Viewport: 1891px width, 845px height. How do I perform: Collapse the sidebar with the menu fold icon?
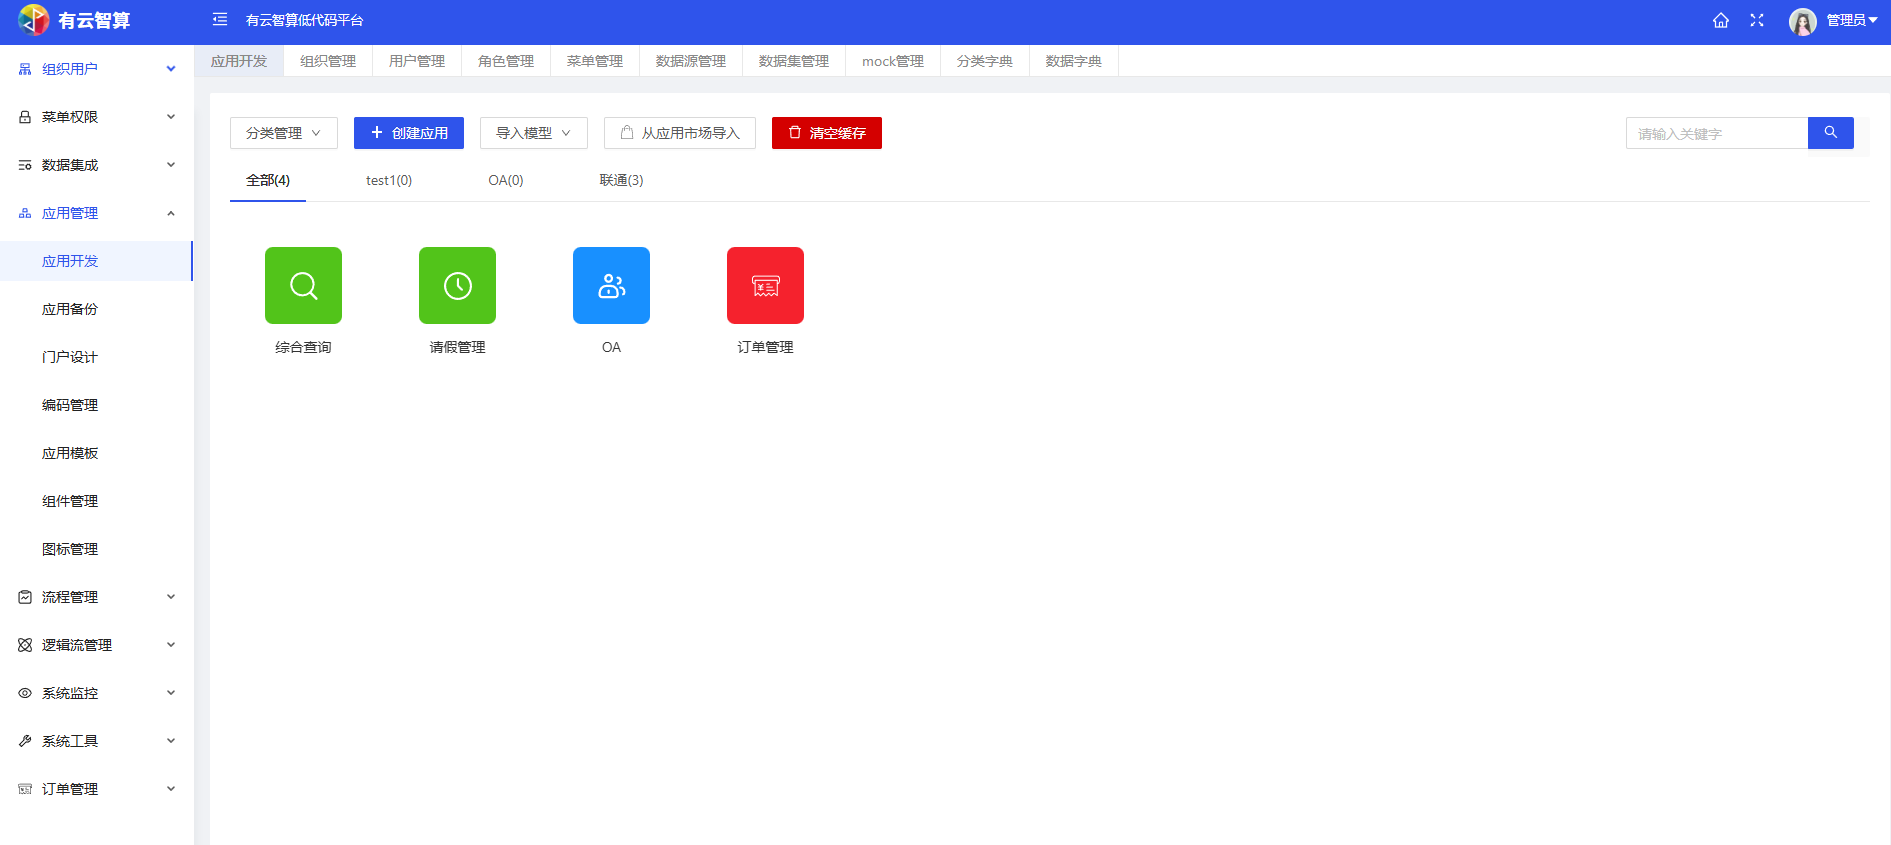(x=220, y=20)
